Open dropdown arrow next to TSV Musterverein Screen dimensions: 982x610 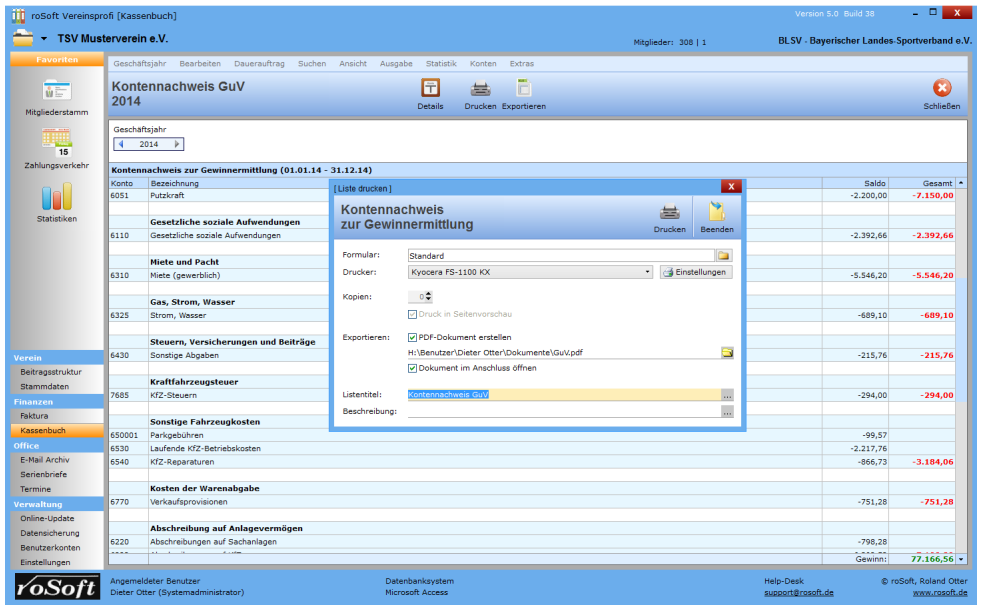(44, 39)
